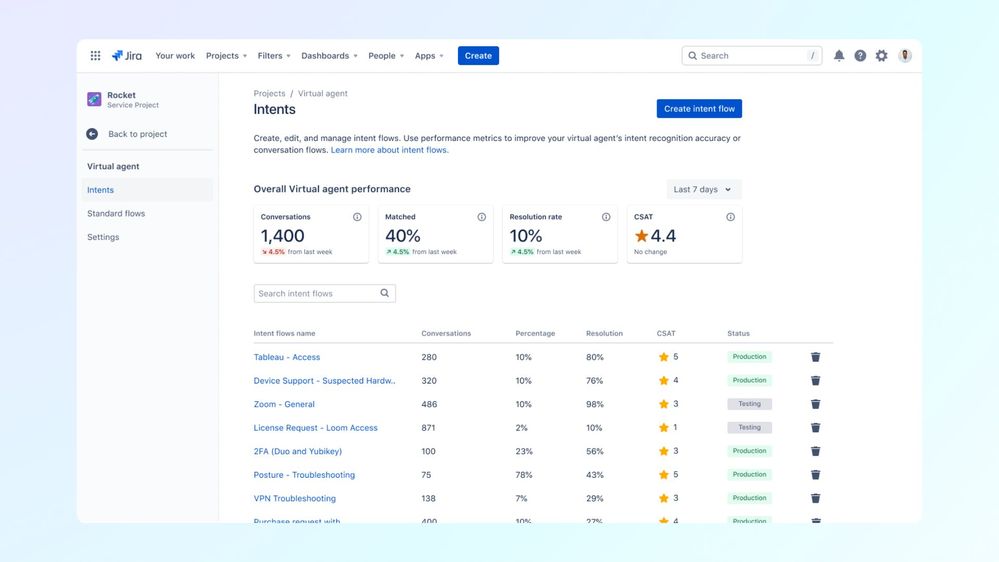The image size is (999, 562).
Task: Show info for Matched metric
Action: click(482, 217)
